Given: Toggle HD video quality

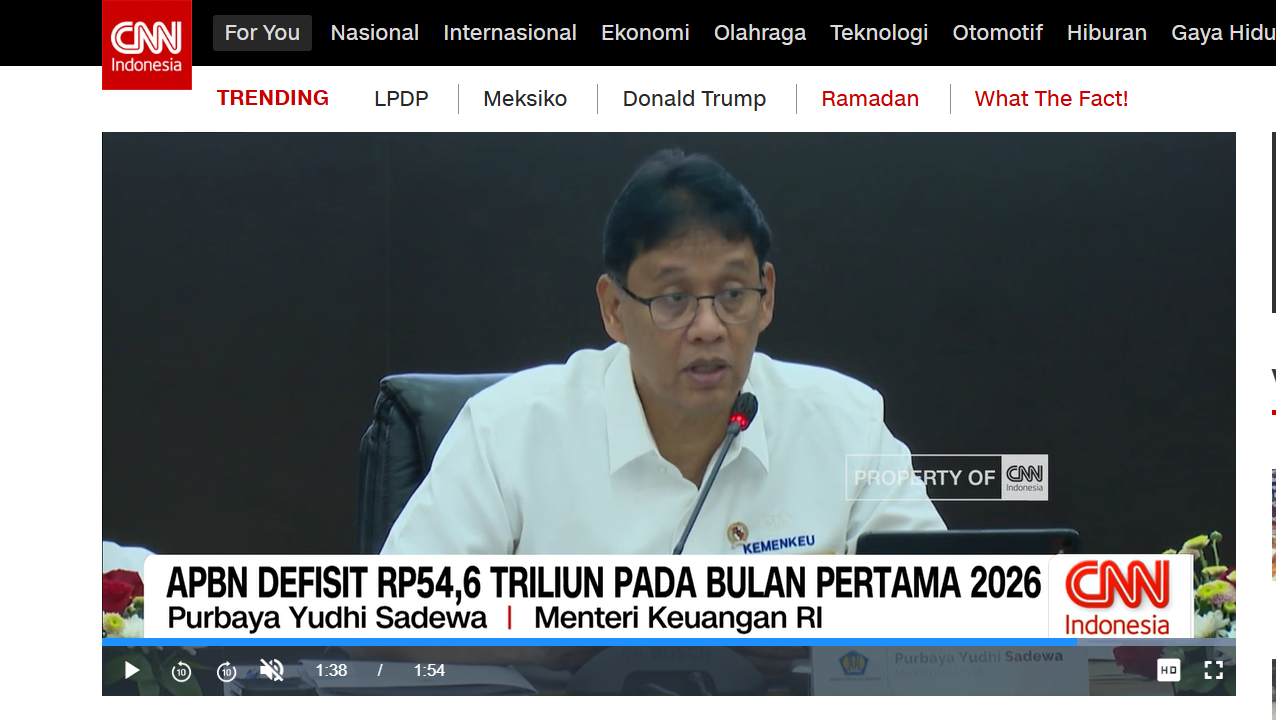Looking at the screenshot, I should click(1168, 670).
